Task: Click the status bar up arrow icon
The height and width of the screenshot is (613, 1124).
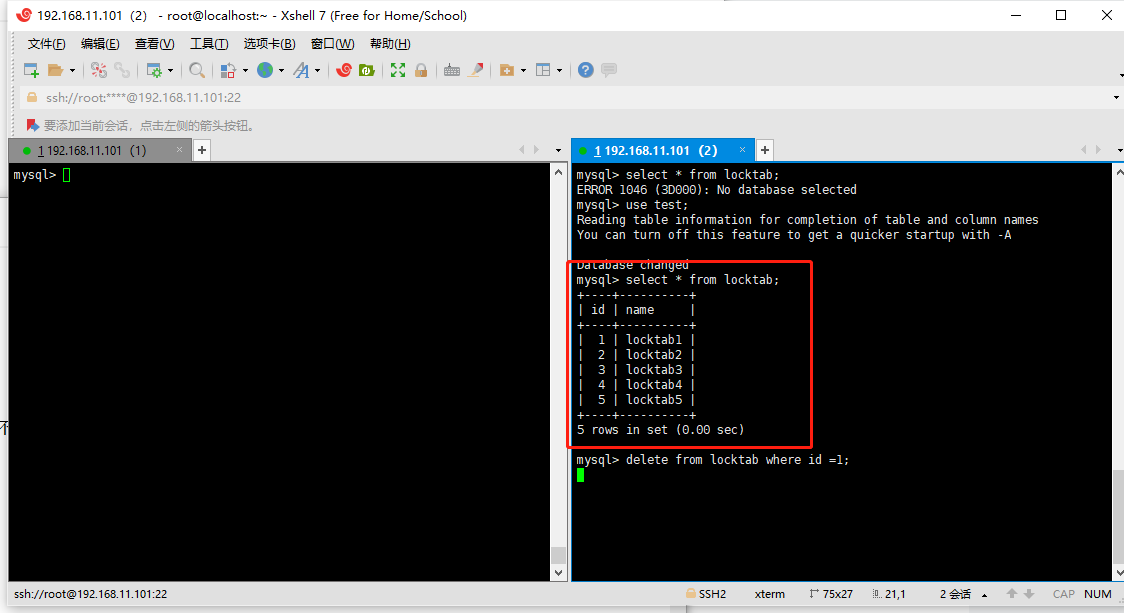Action: point(1011,594)
